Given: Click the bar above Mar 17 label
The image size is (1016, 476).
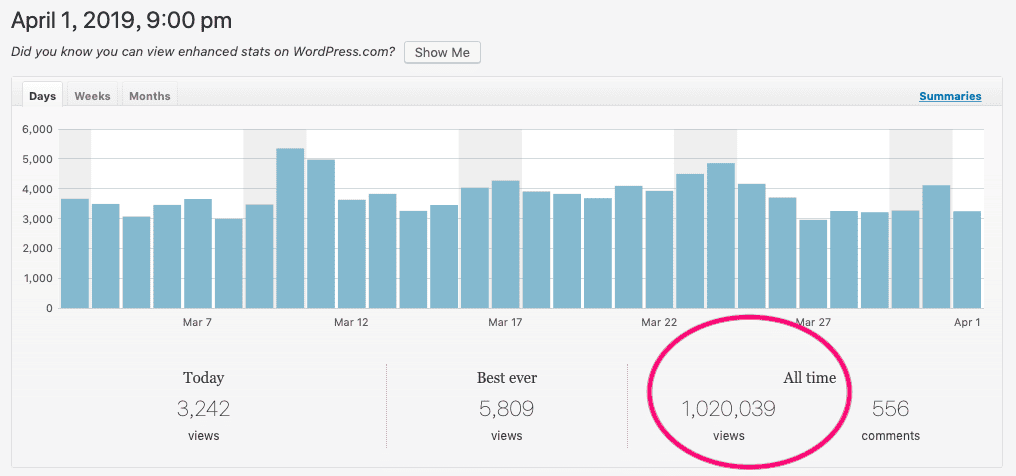Looking at the screenshot, I should [505, 245].
